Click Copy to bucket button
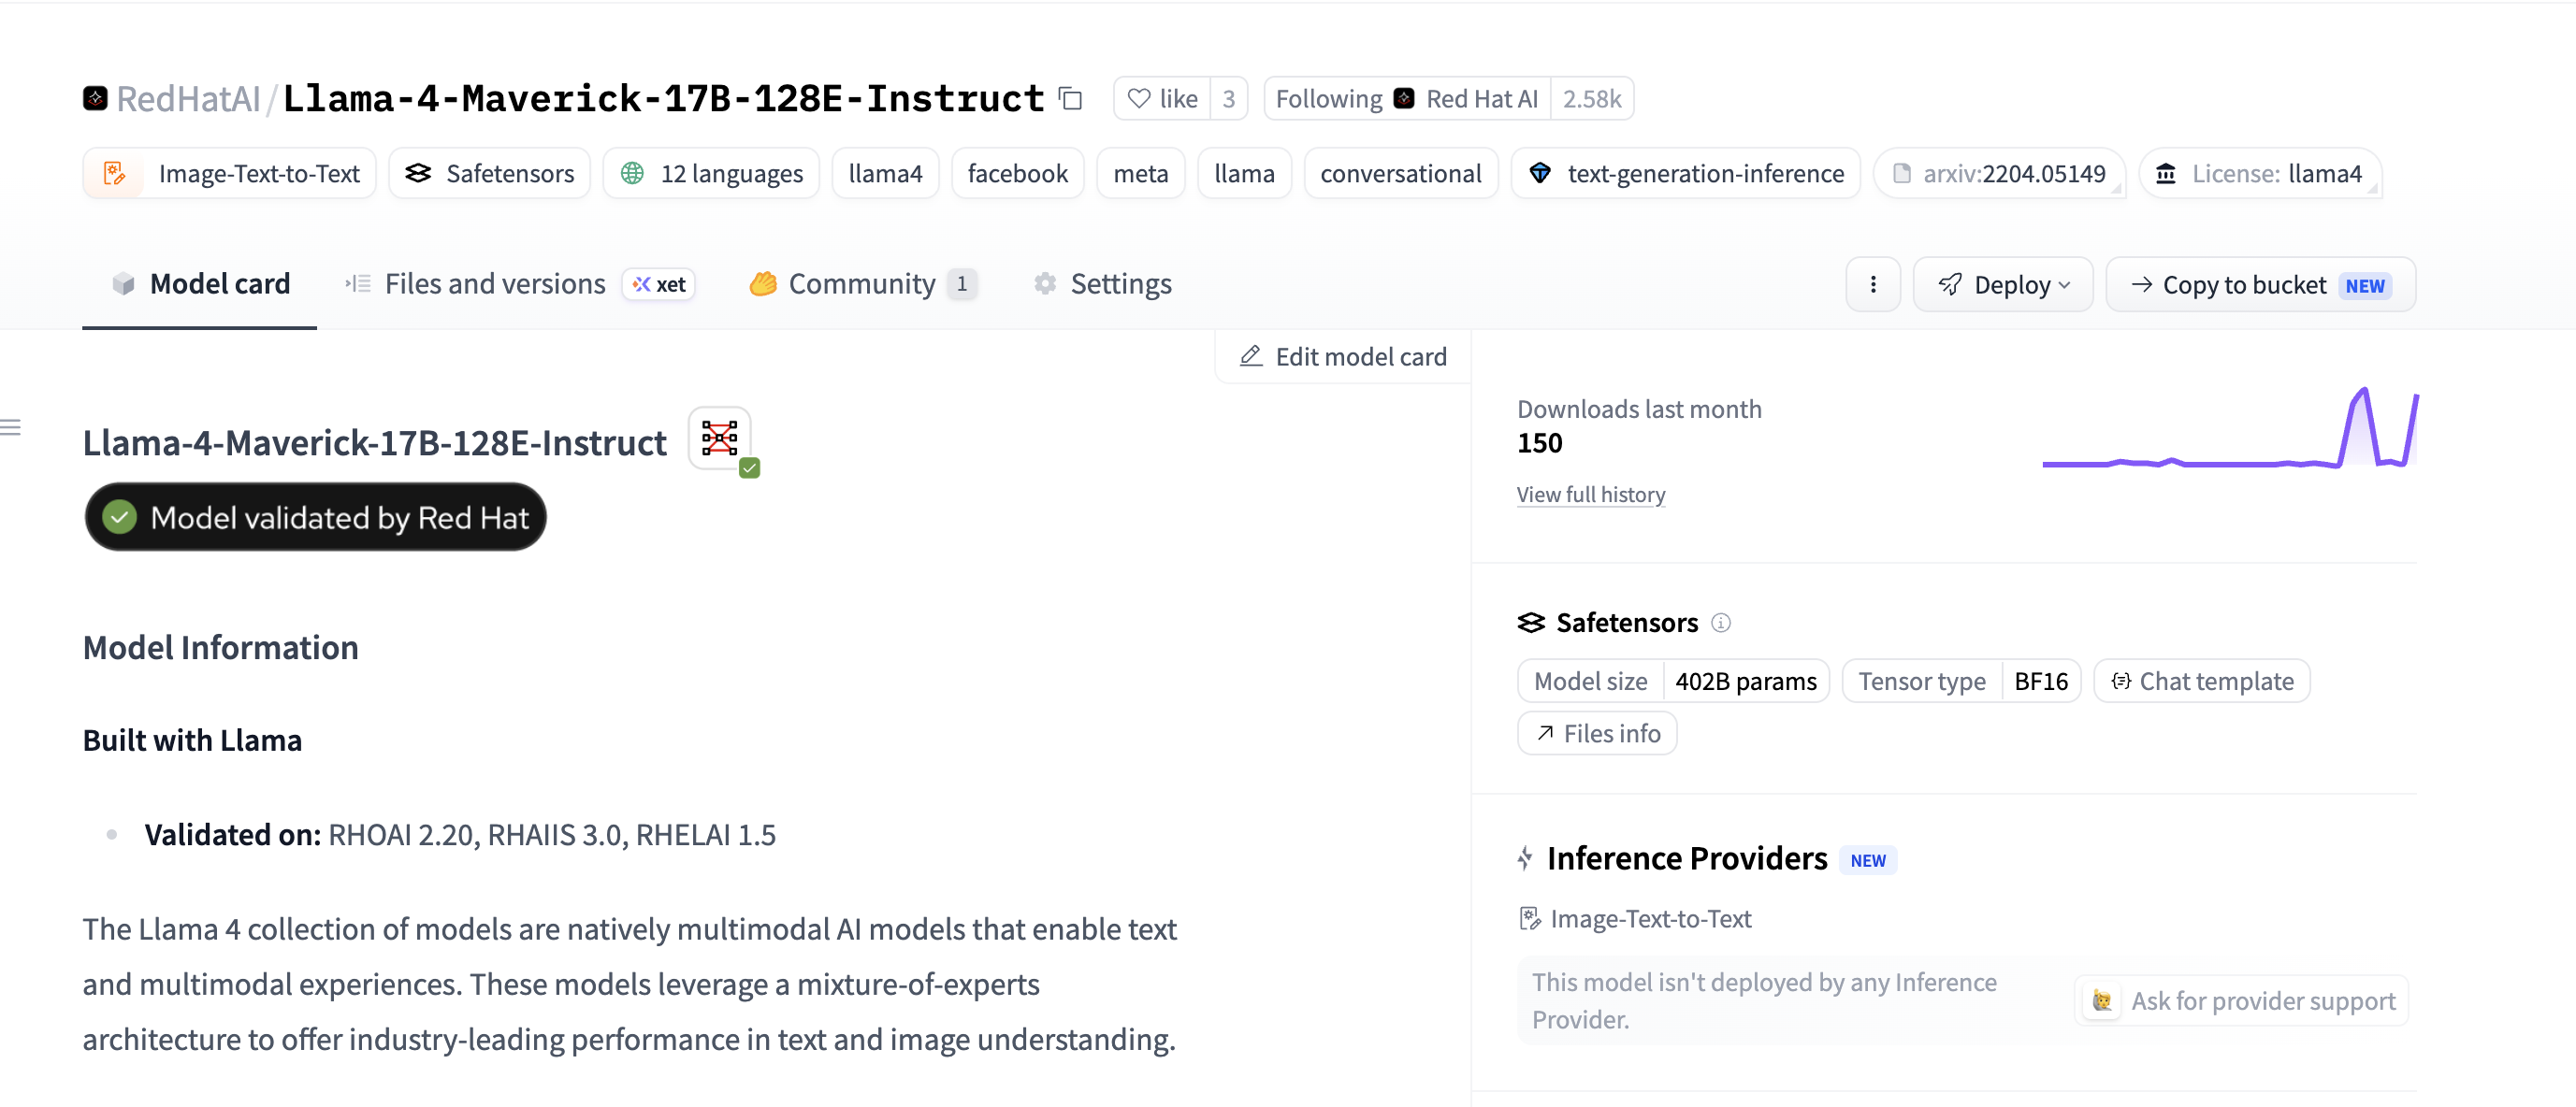Viewport: 2576px width, 1107px height. tap(2260, 284)
